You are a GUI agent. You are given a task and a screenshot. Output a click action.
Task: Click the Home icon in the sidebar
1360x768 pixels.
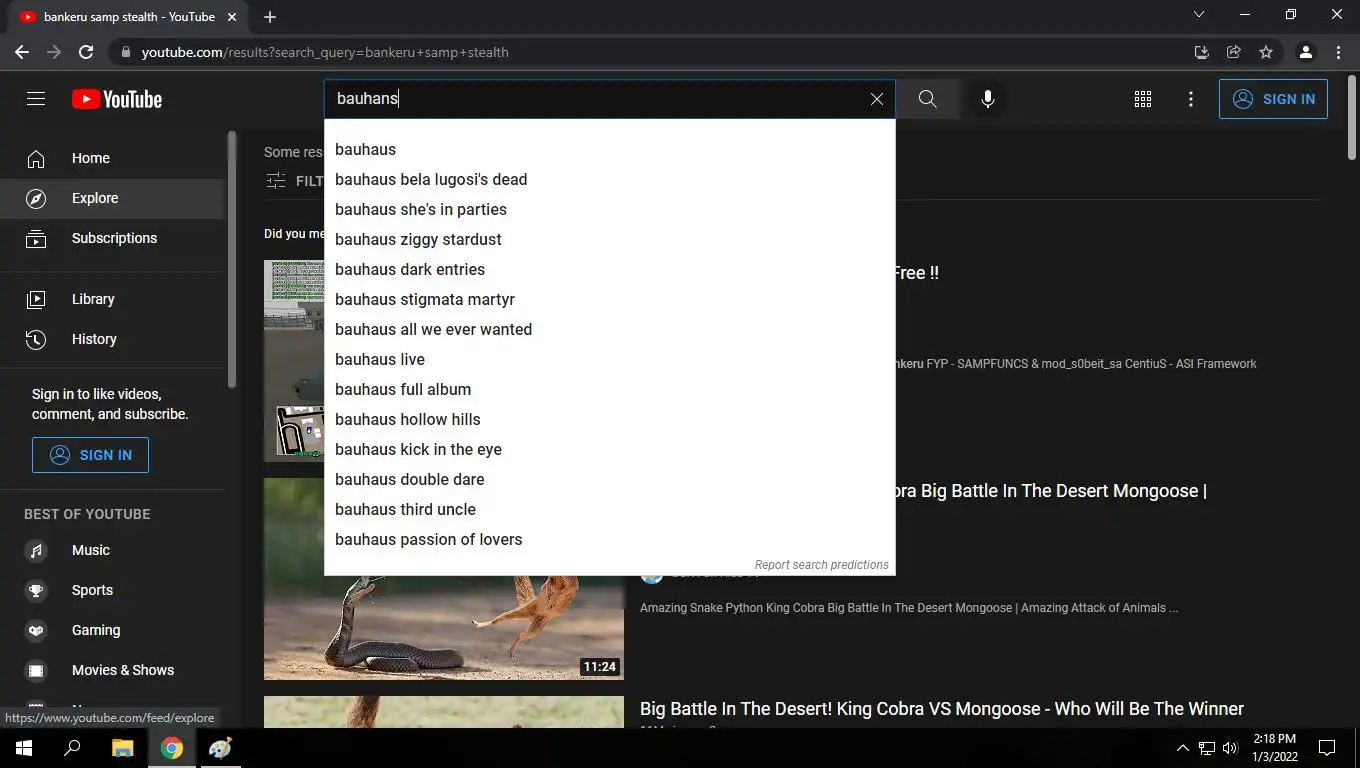(x=36, y=158)
